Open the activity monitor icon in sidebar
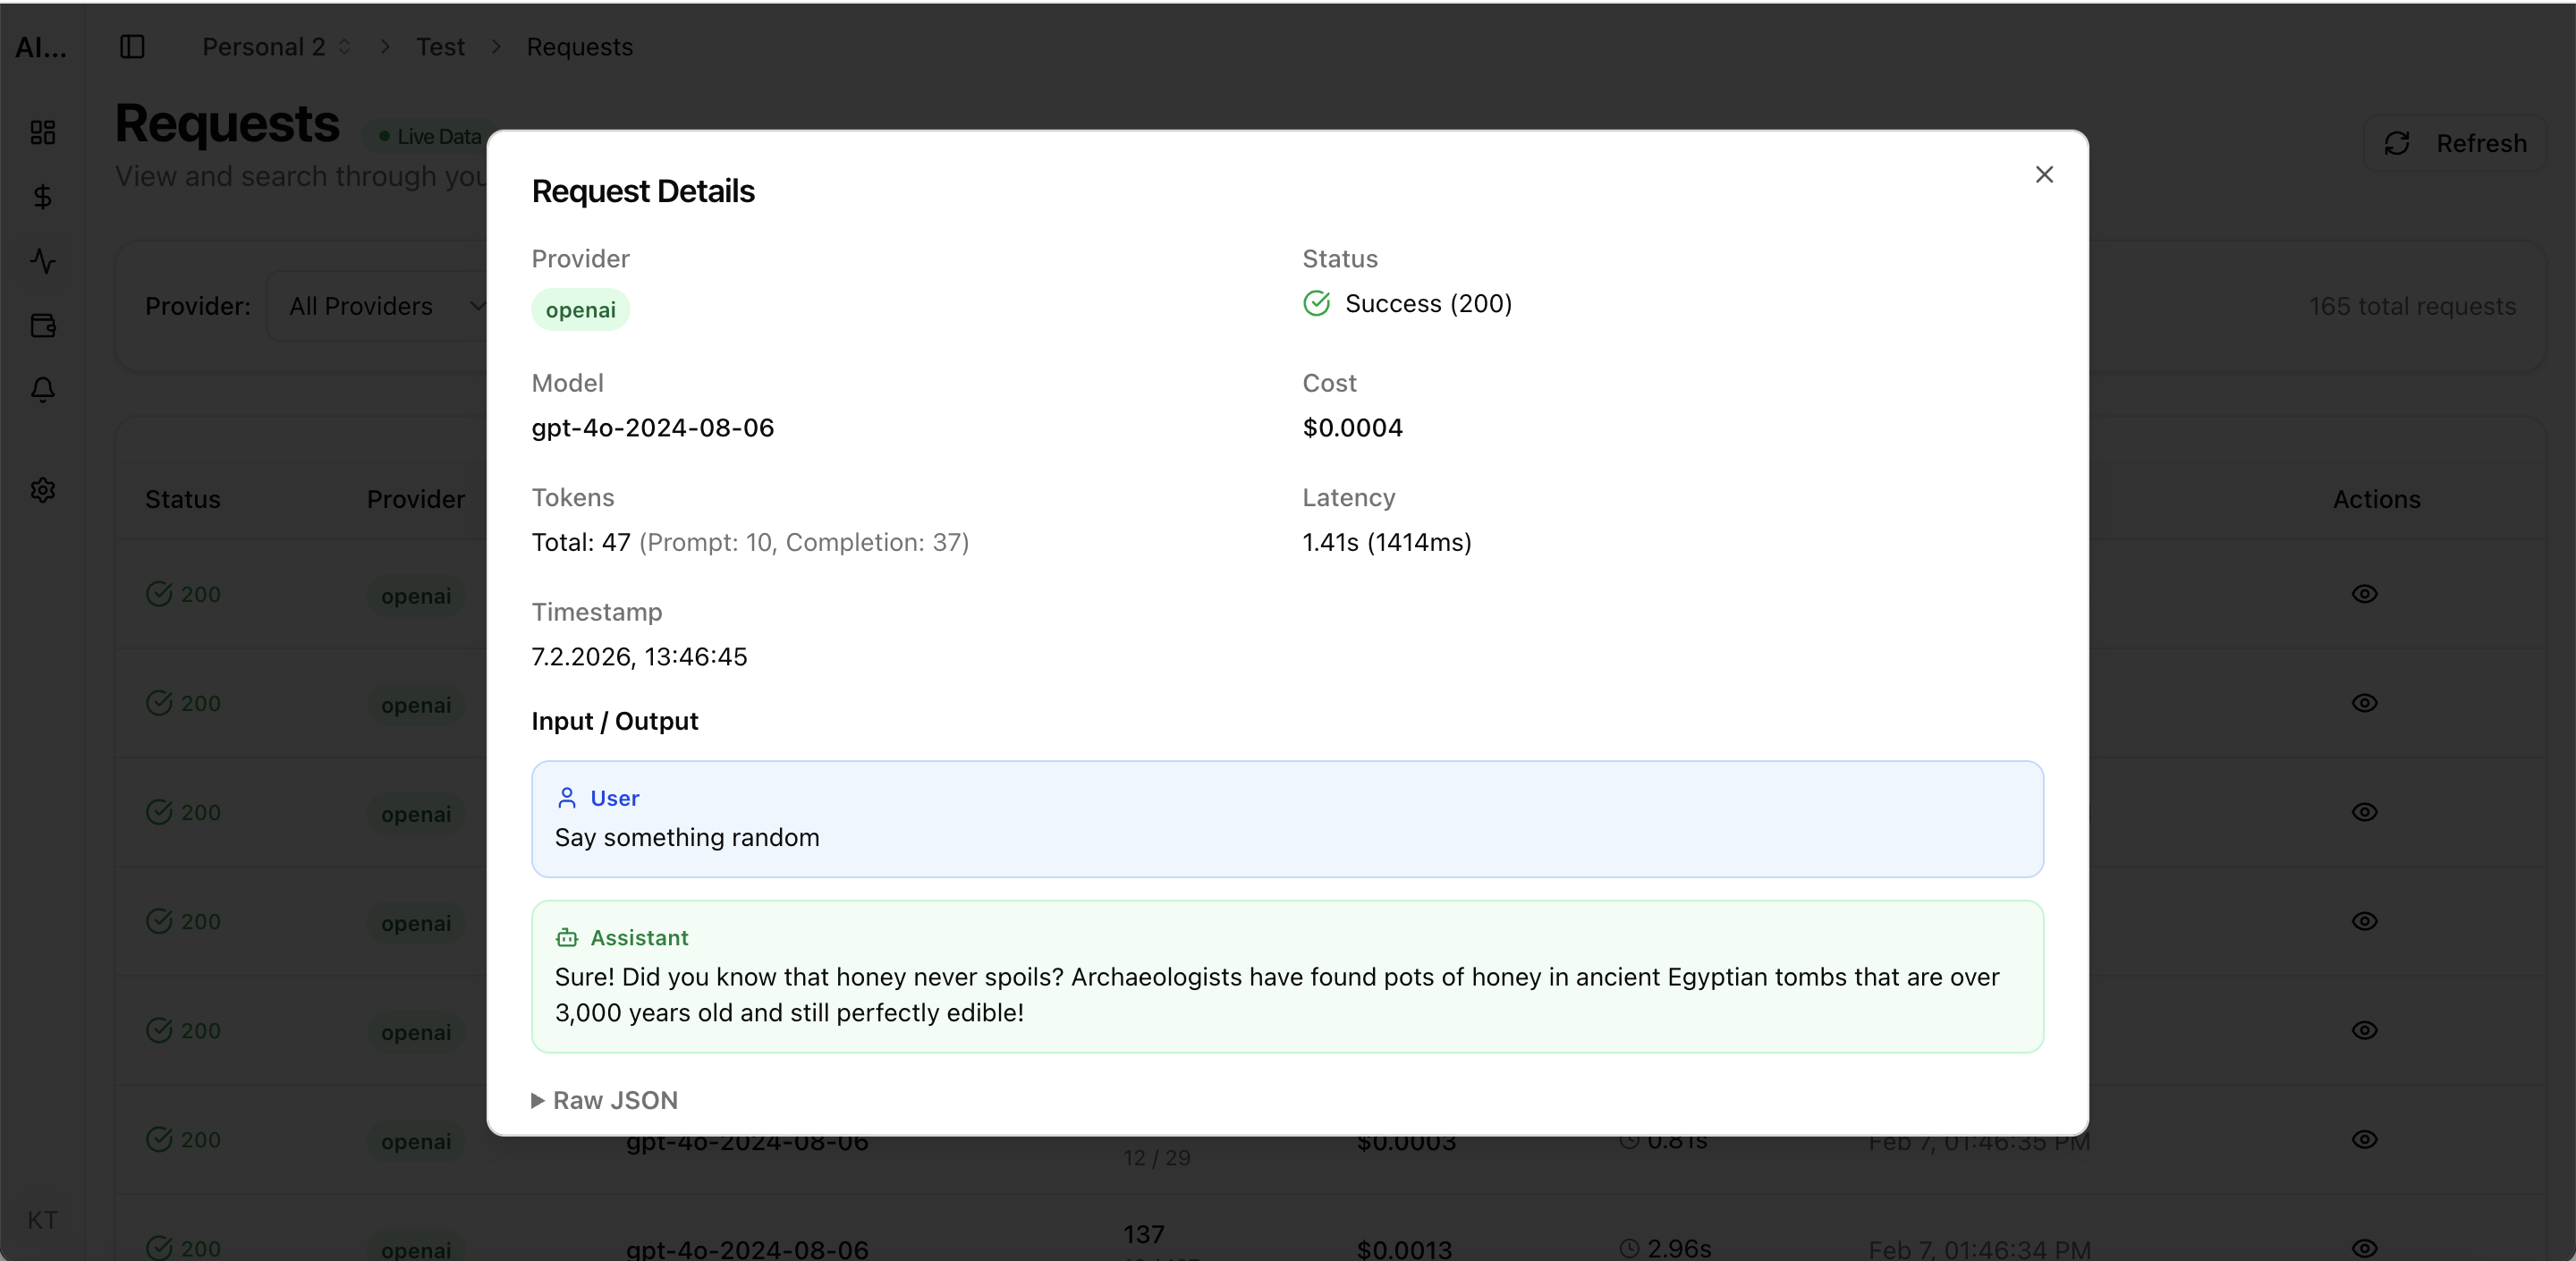The height and width of the screenshot is (1261, 2576). click(x=42, y=261)
